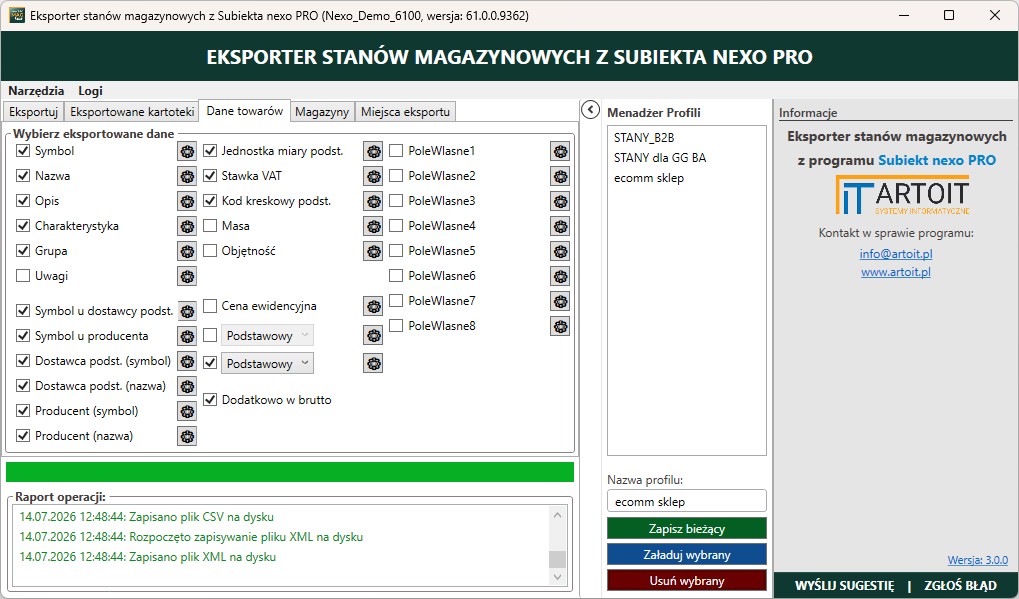The image size is (1019, 599).
Task: Open gear for Producent (symbol)
Action: click(187, 411)
